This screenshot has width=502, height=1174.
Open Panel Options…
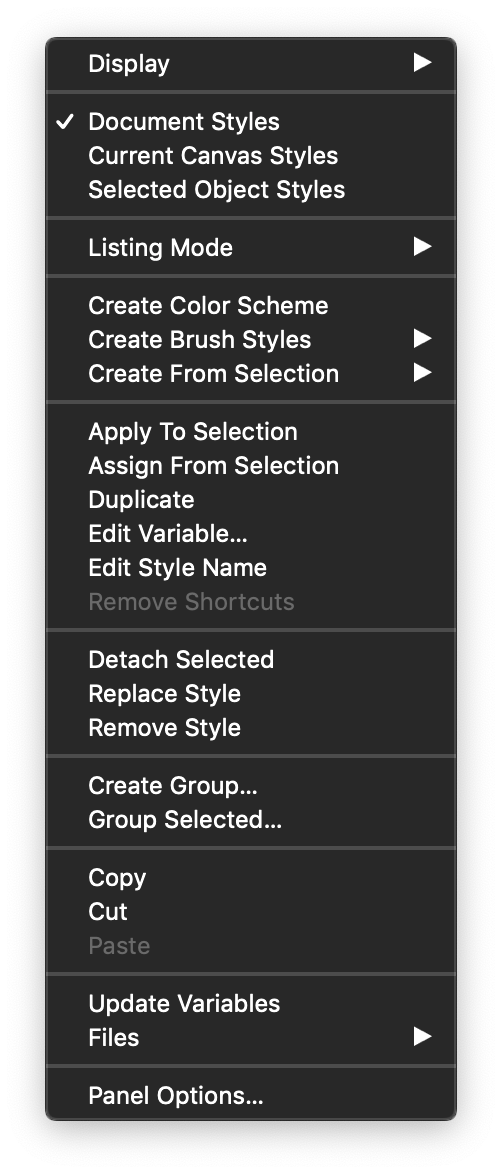pyautogui.click(x=251, y=1095)
